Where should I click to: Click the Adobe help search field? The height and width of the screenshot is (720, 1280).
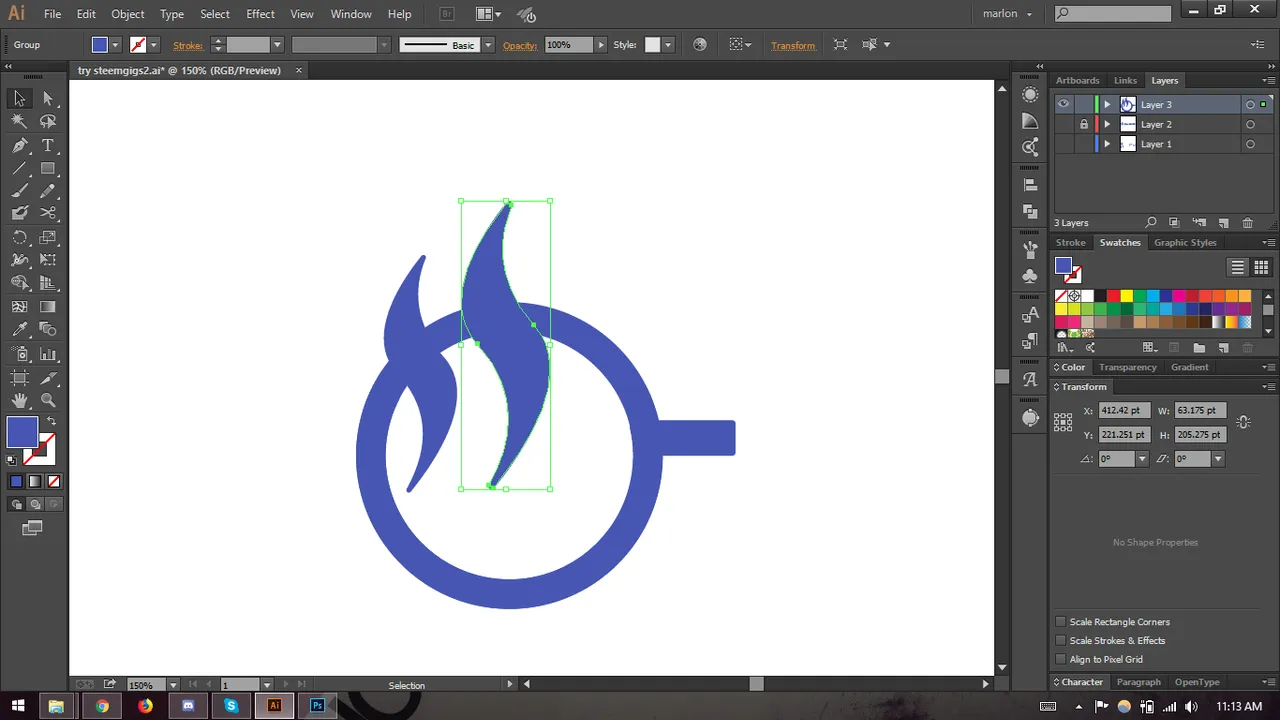coord(1113,13)
